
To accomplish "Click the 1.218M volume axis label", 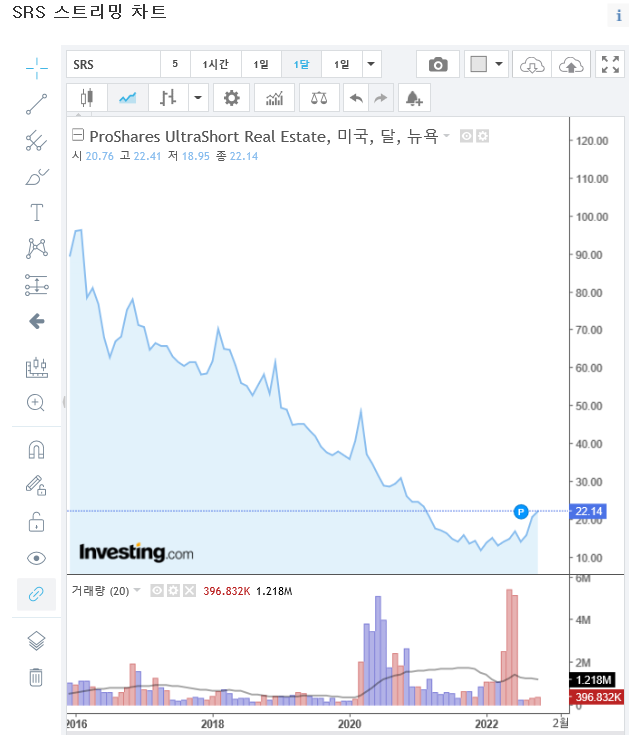I will point(593,680).
